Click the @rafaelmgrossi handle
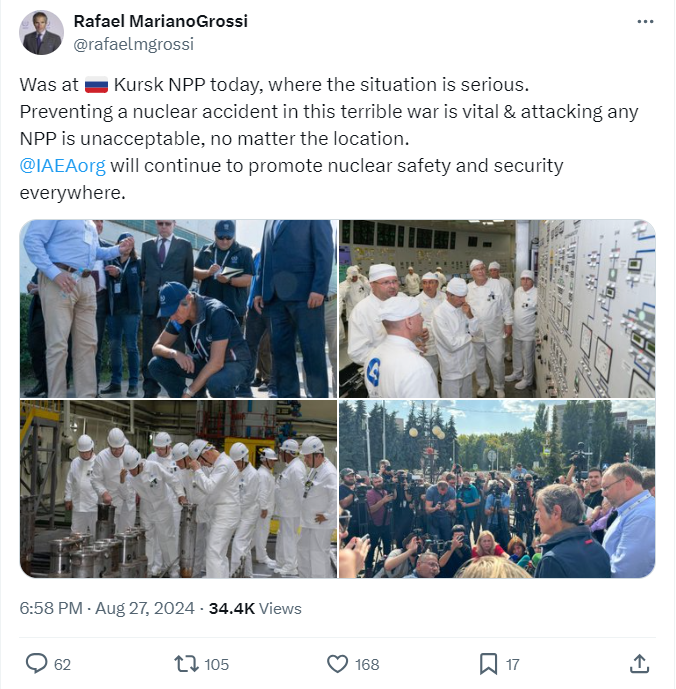 134,44
